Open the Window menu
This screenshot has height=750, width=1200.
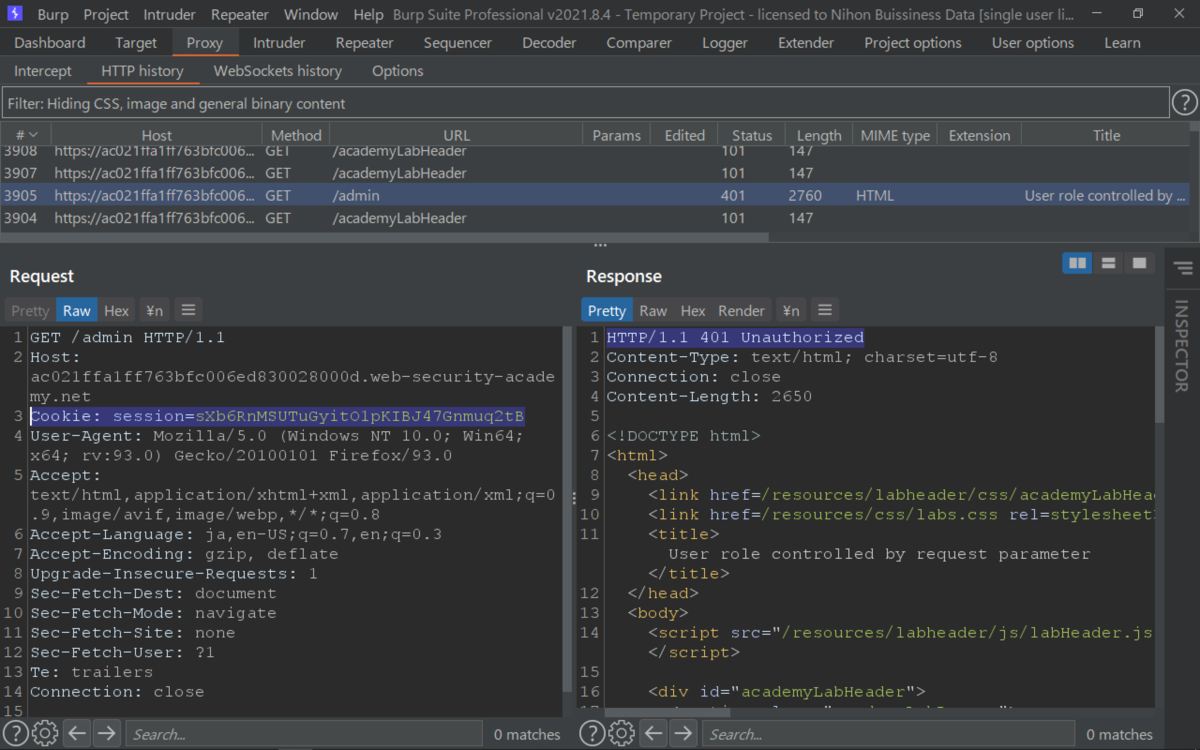coord(311,15)
